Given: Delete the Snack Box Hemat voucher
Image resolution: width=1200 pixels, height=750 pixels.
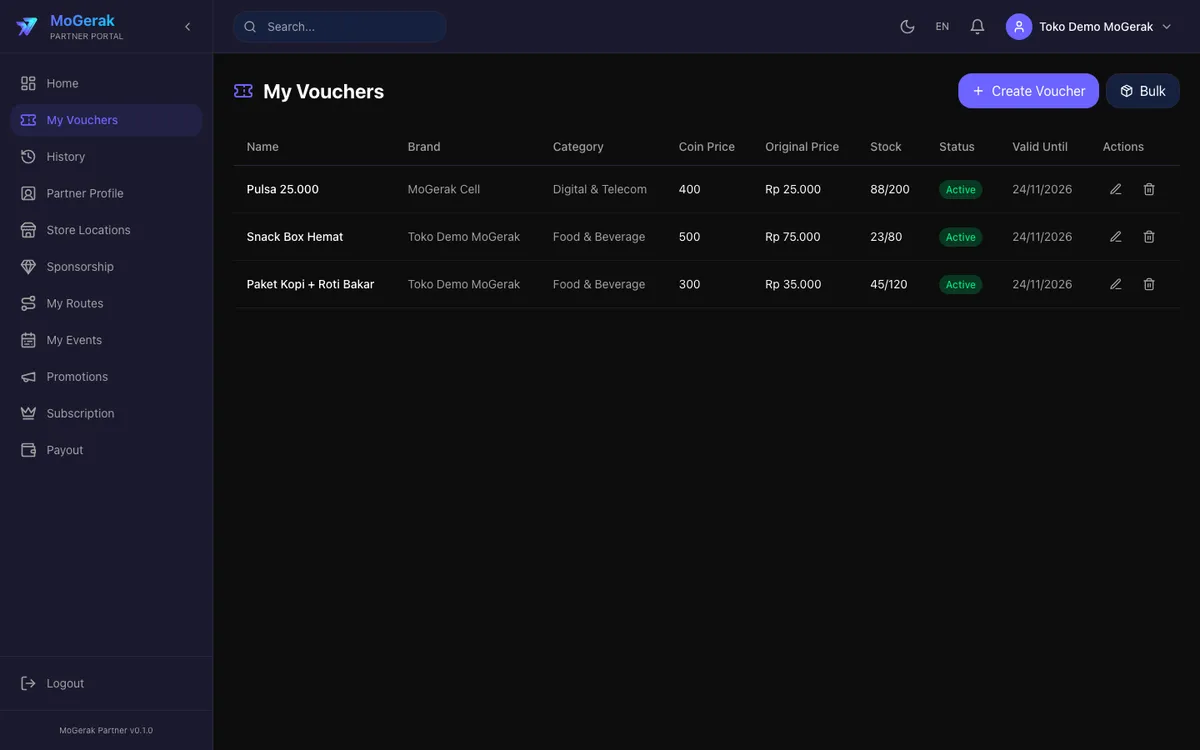Looking at the screenshot, I should coord(1149,237).
